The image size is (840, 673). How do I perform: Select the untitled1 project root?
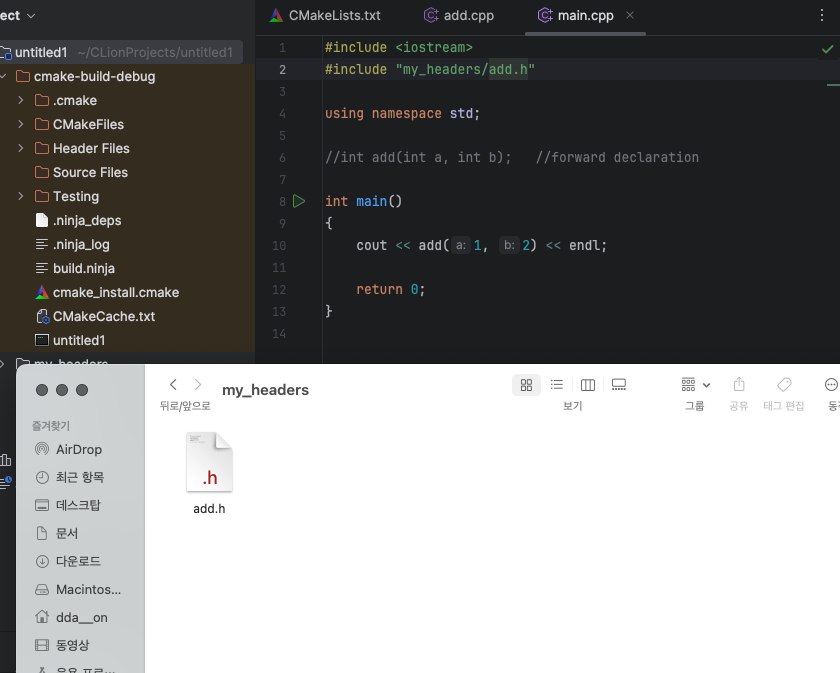(121, 52)
